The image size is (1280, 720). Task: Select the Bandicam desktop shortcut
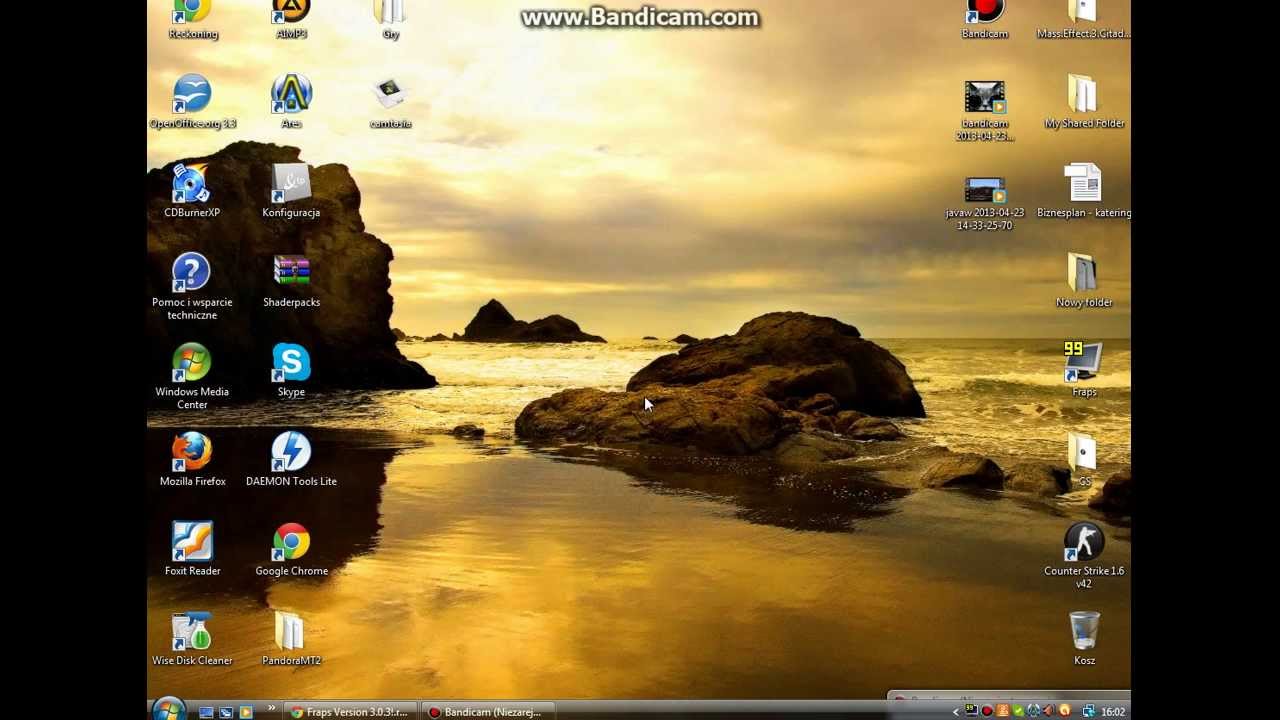pos(985,20)
